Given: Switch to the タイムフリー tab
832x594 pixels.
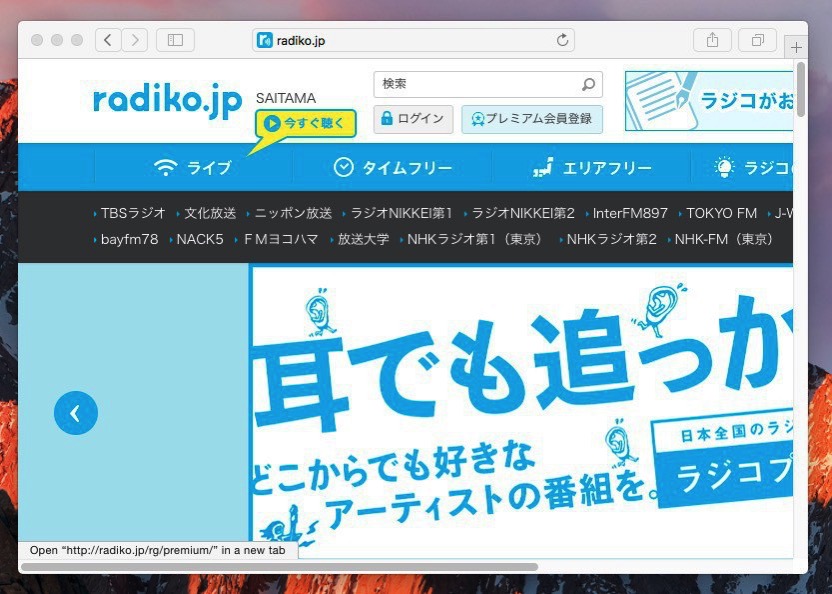Looking at the screenshot, I should (x=393, y=168).
